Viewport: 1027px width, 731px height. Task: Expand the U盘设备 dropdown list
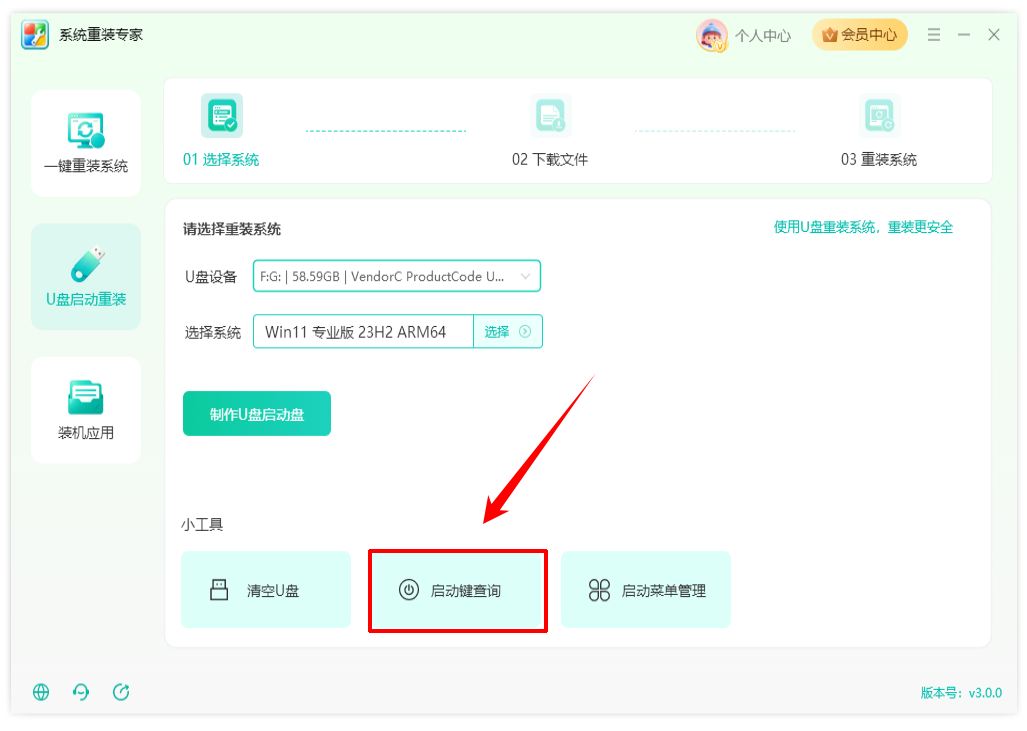pyautogui.click(x=397, y=276)
